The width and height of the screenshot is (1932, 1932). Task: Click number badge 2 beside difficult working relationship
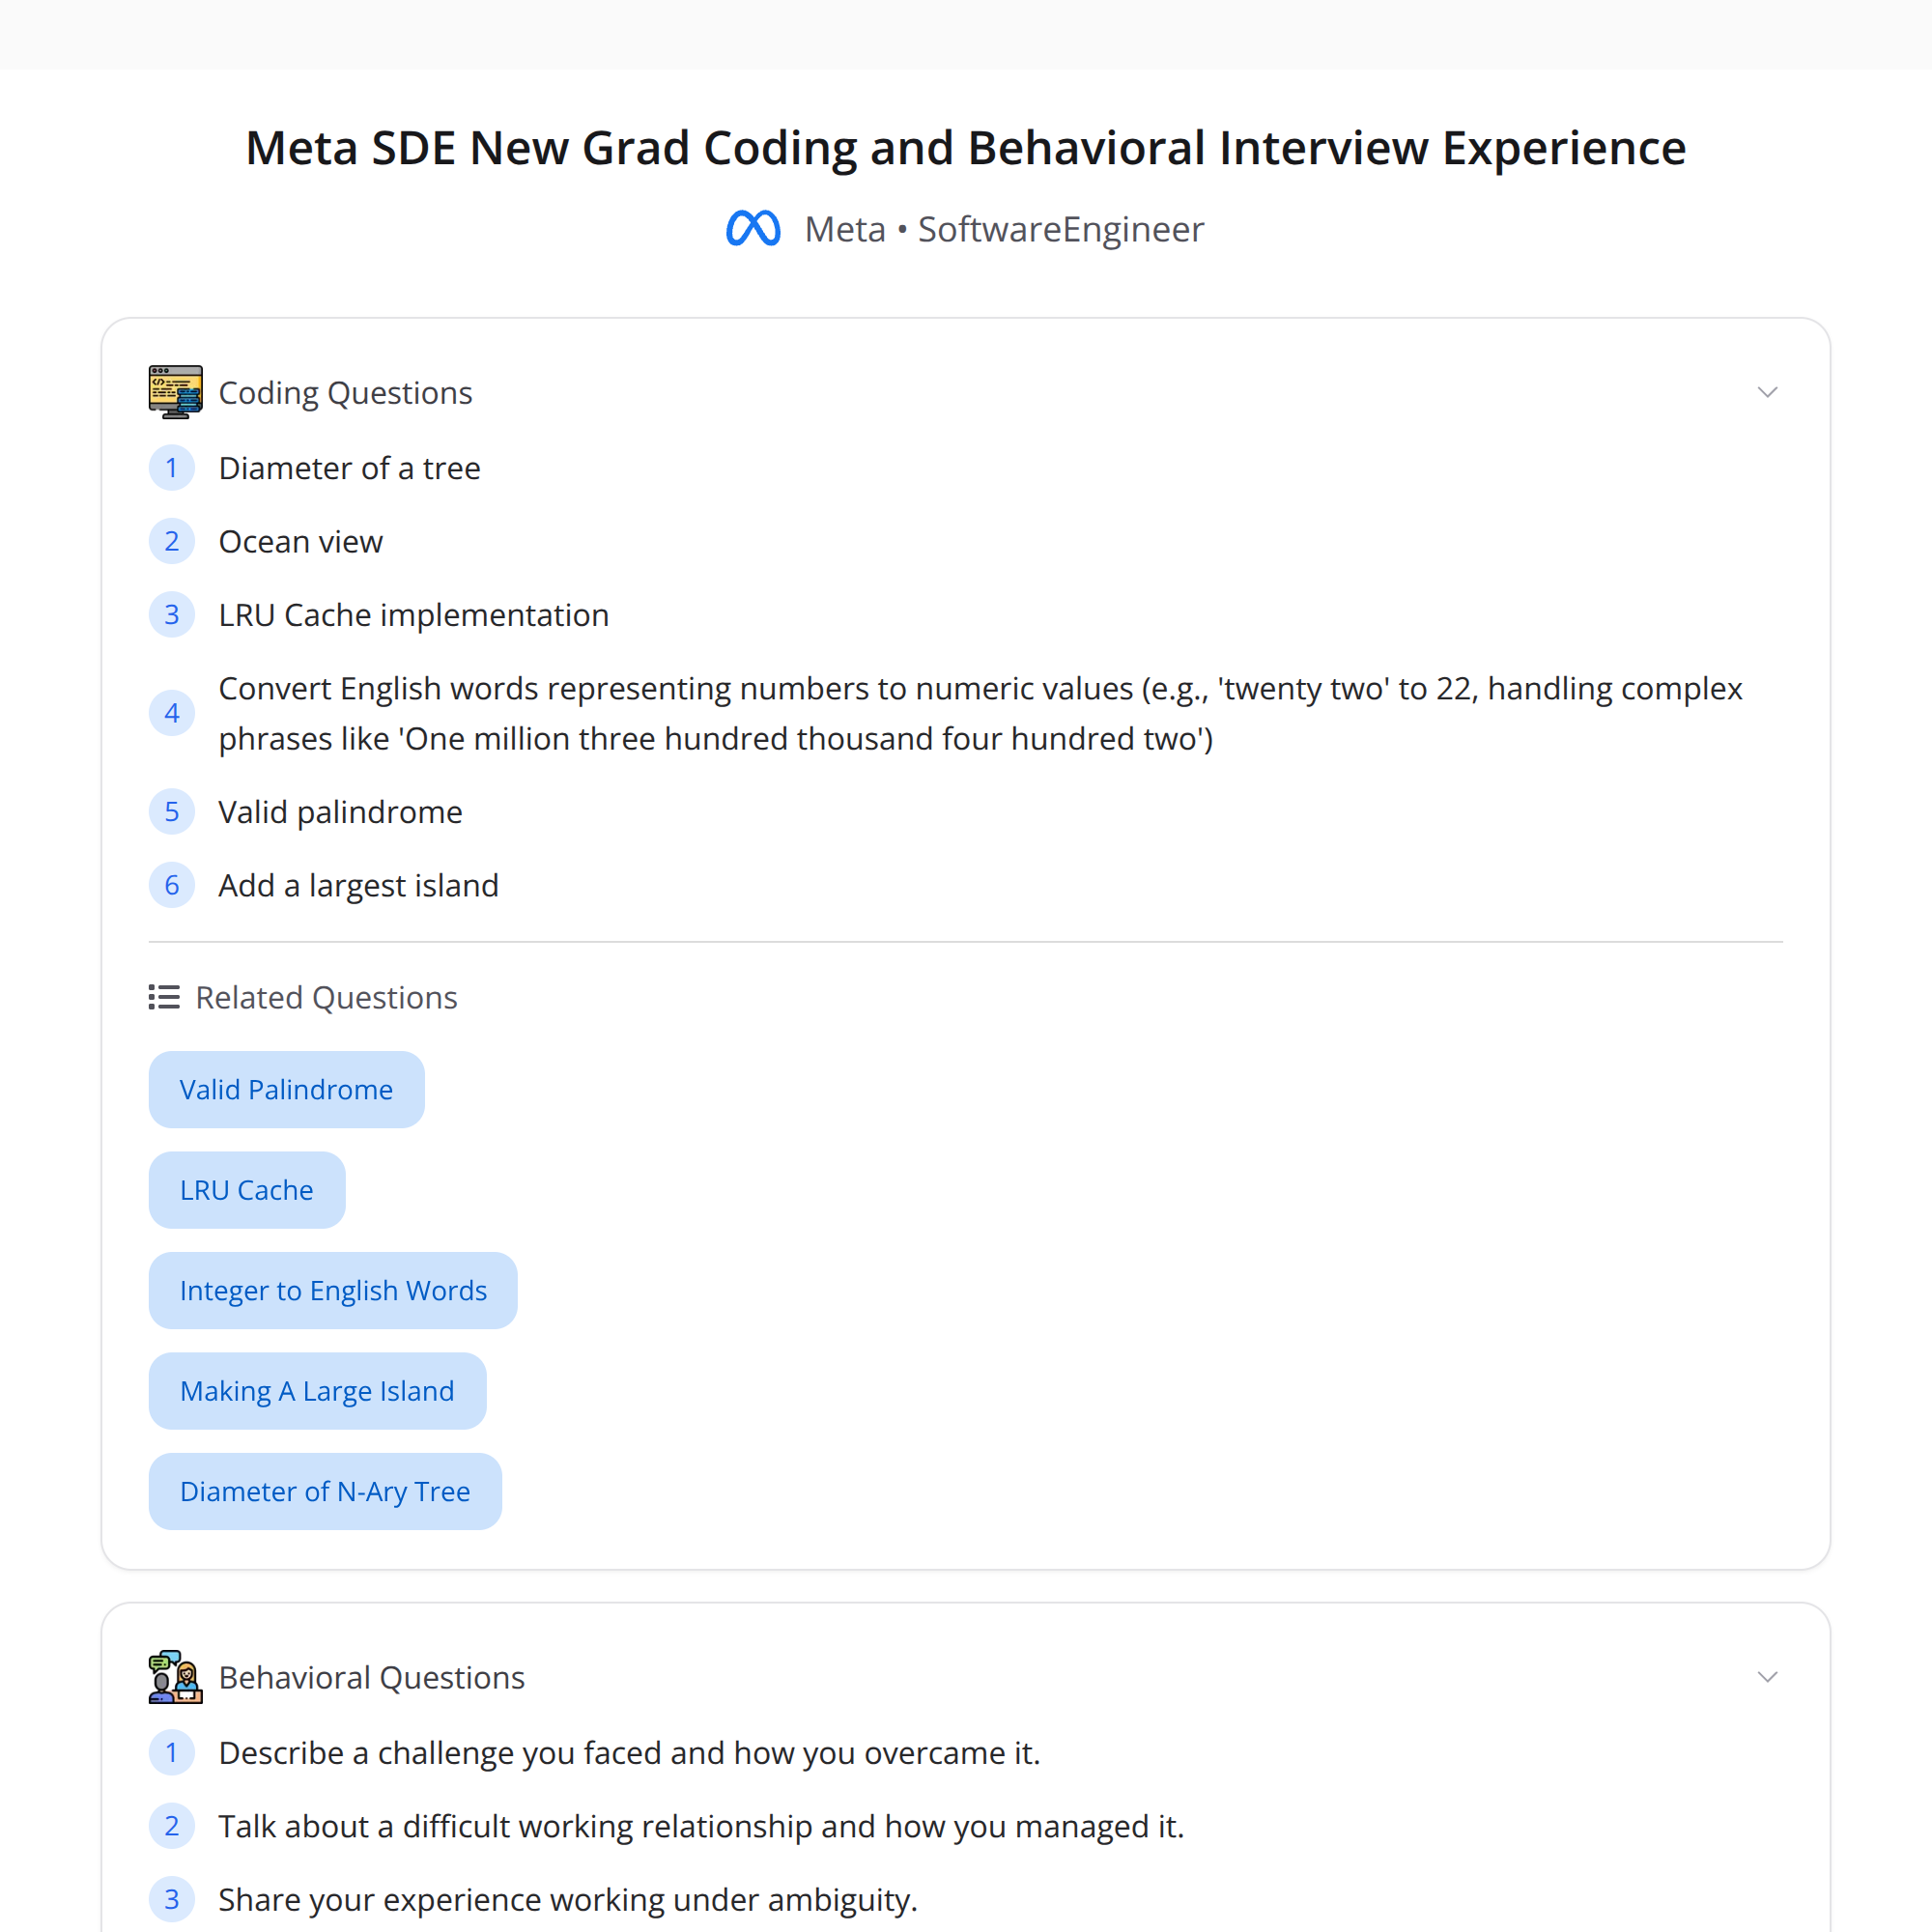tap(172, 1826)
